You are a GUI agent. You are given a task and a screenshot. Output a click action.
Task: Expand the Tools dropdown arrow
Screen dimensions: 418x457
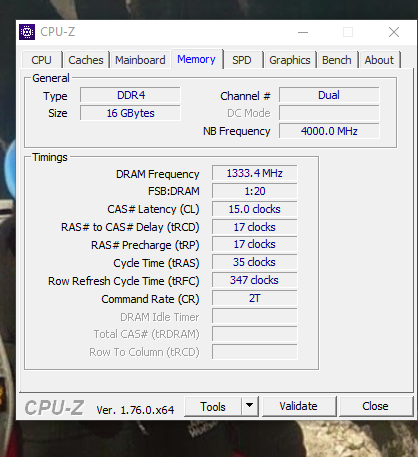coord(249,407)
